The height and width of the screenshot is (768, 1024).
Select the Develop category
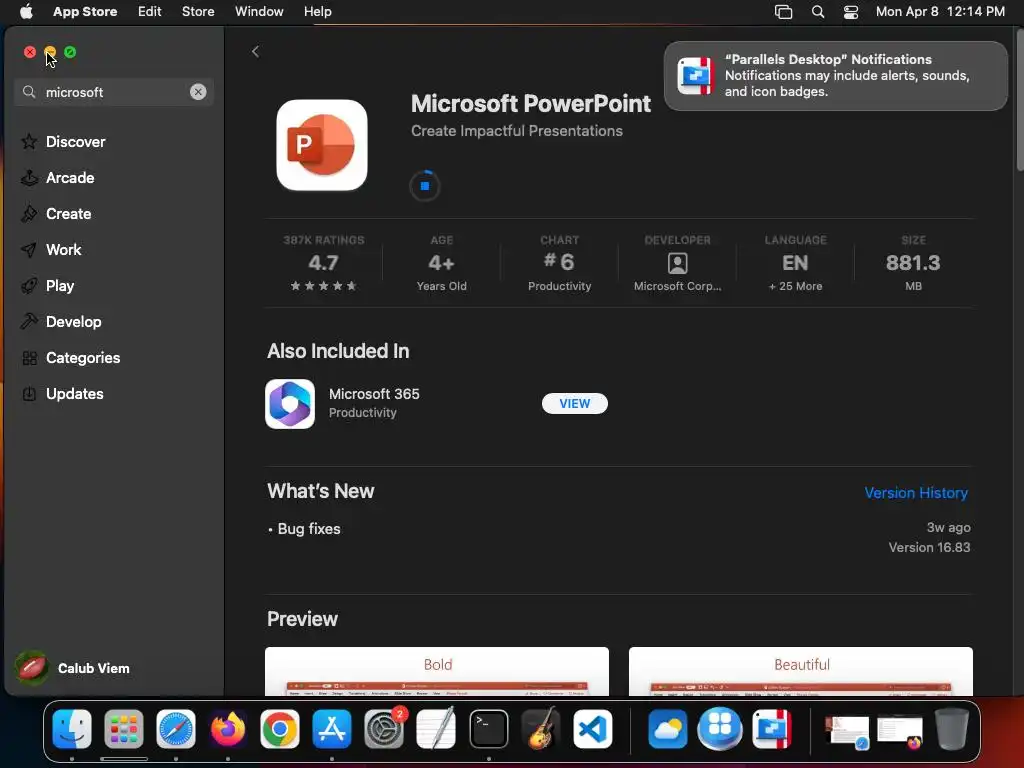(61, 321)
